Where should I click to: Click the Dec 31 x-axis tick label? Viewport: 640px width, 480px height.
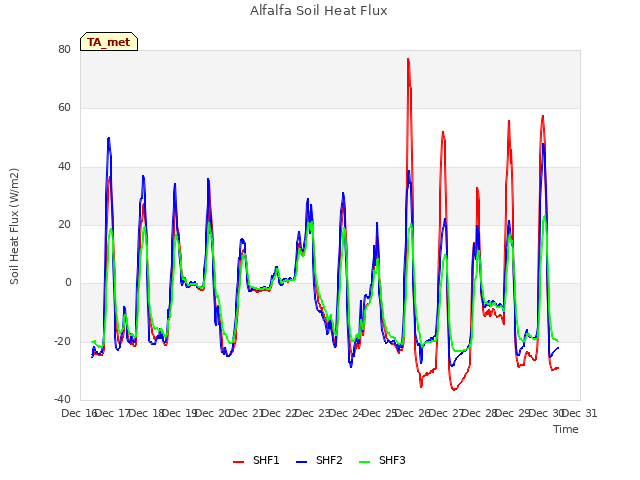pos(580,413)
